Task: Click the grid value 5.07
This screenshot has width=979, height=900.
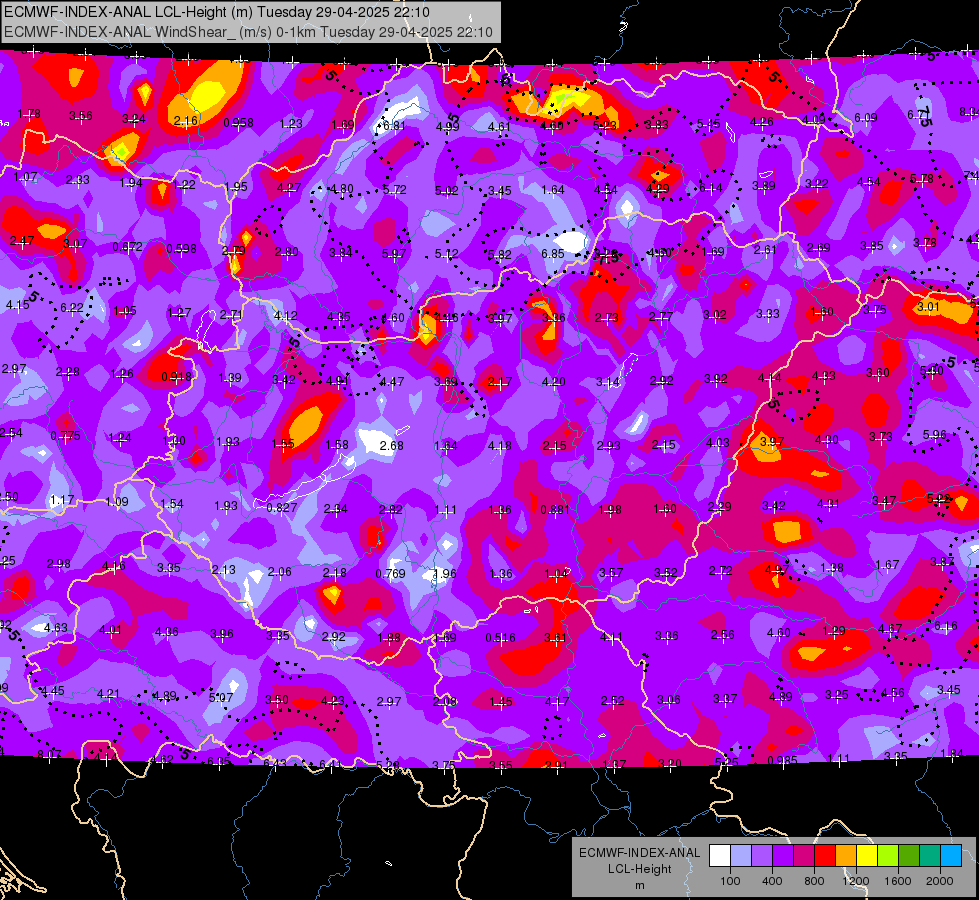Action: click(x=220, y=697)
